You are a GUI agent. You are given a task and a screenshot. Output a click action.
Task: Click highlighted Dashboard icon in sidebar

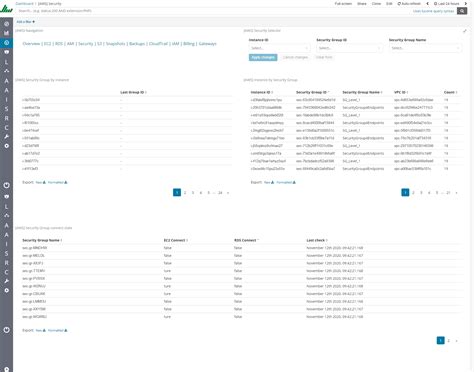tap(6, 43)
